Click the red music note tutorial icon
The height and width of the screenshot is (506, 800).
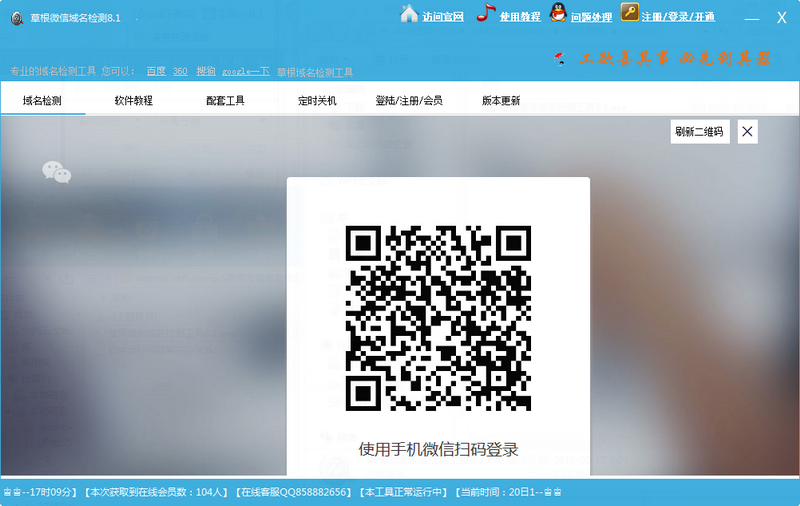[486, 13]
